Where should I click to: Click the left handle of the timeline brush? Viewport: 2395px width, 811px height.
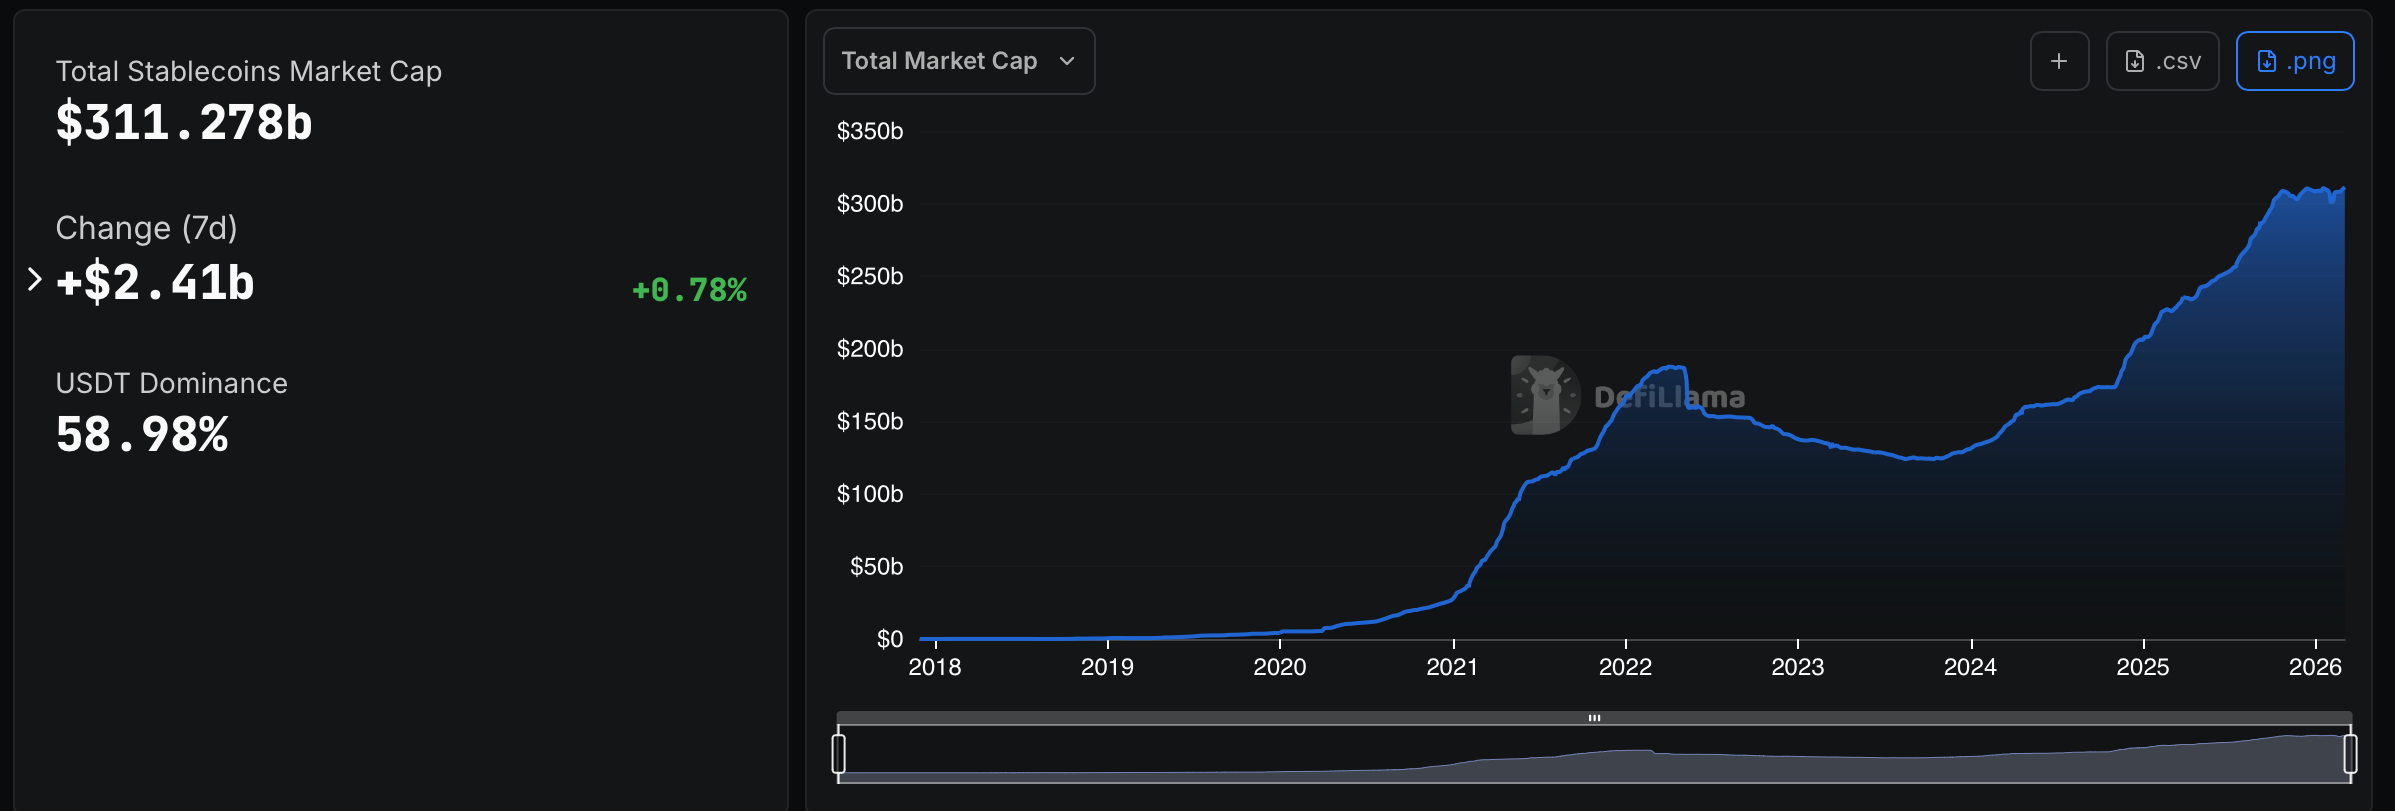click(840, 756)
